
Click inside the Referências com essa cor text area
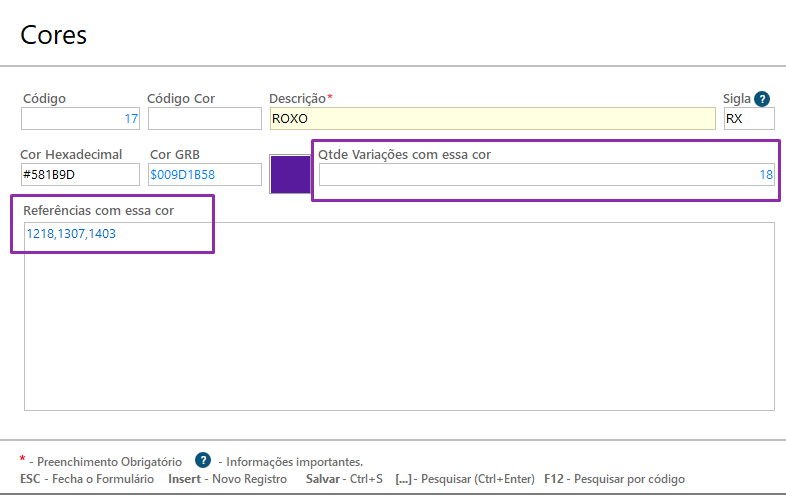coord(399,320)
